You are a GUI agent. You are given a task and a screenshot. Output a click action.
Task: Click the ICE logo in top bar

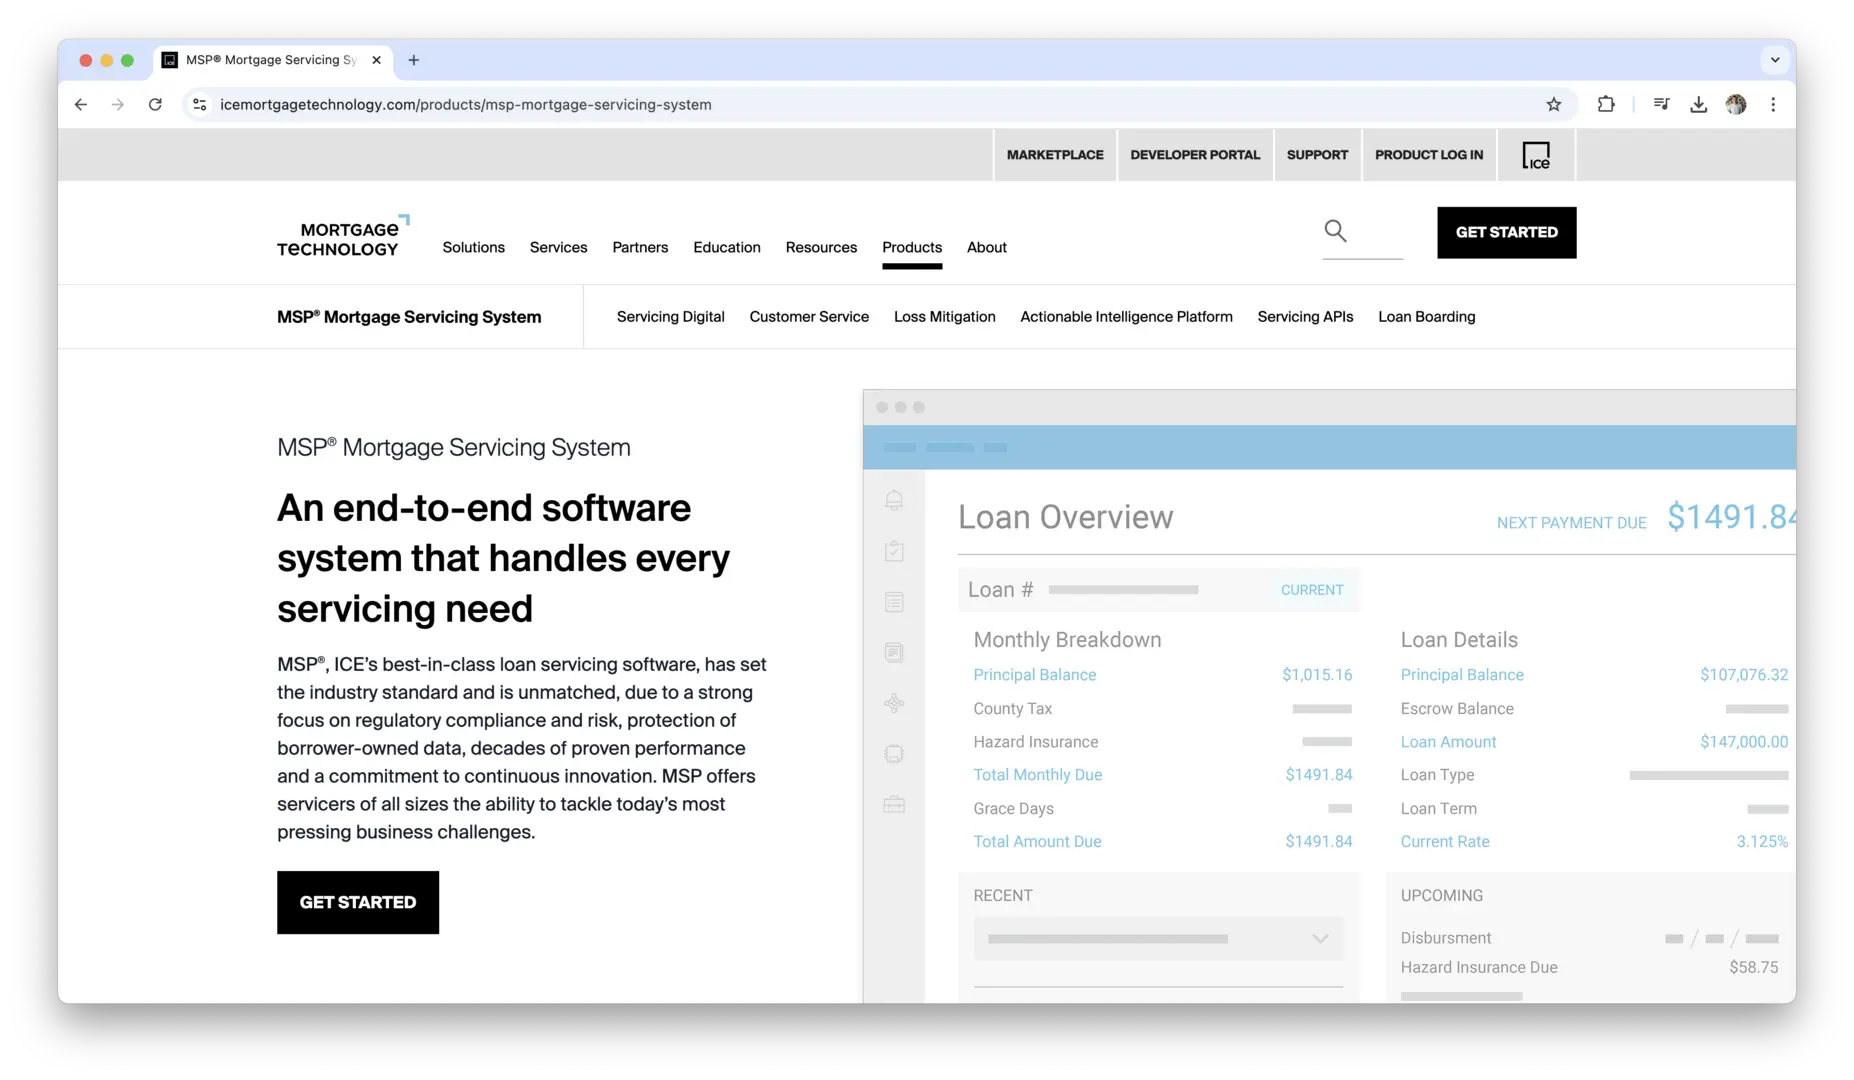coord(1536,155)
